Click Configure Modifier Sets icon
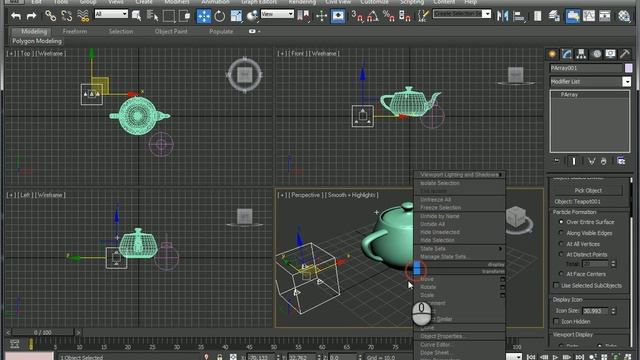This screenshot has height=360, width=640. coord(621,161)
